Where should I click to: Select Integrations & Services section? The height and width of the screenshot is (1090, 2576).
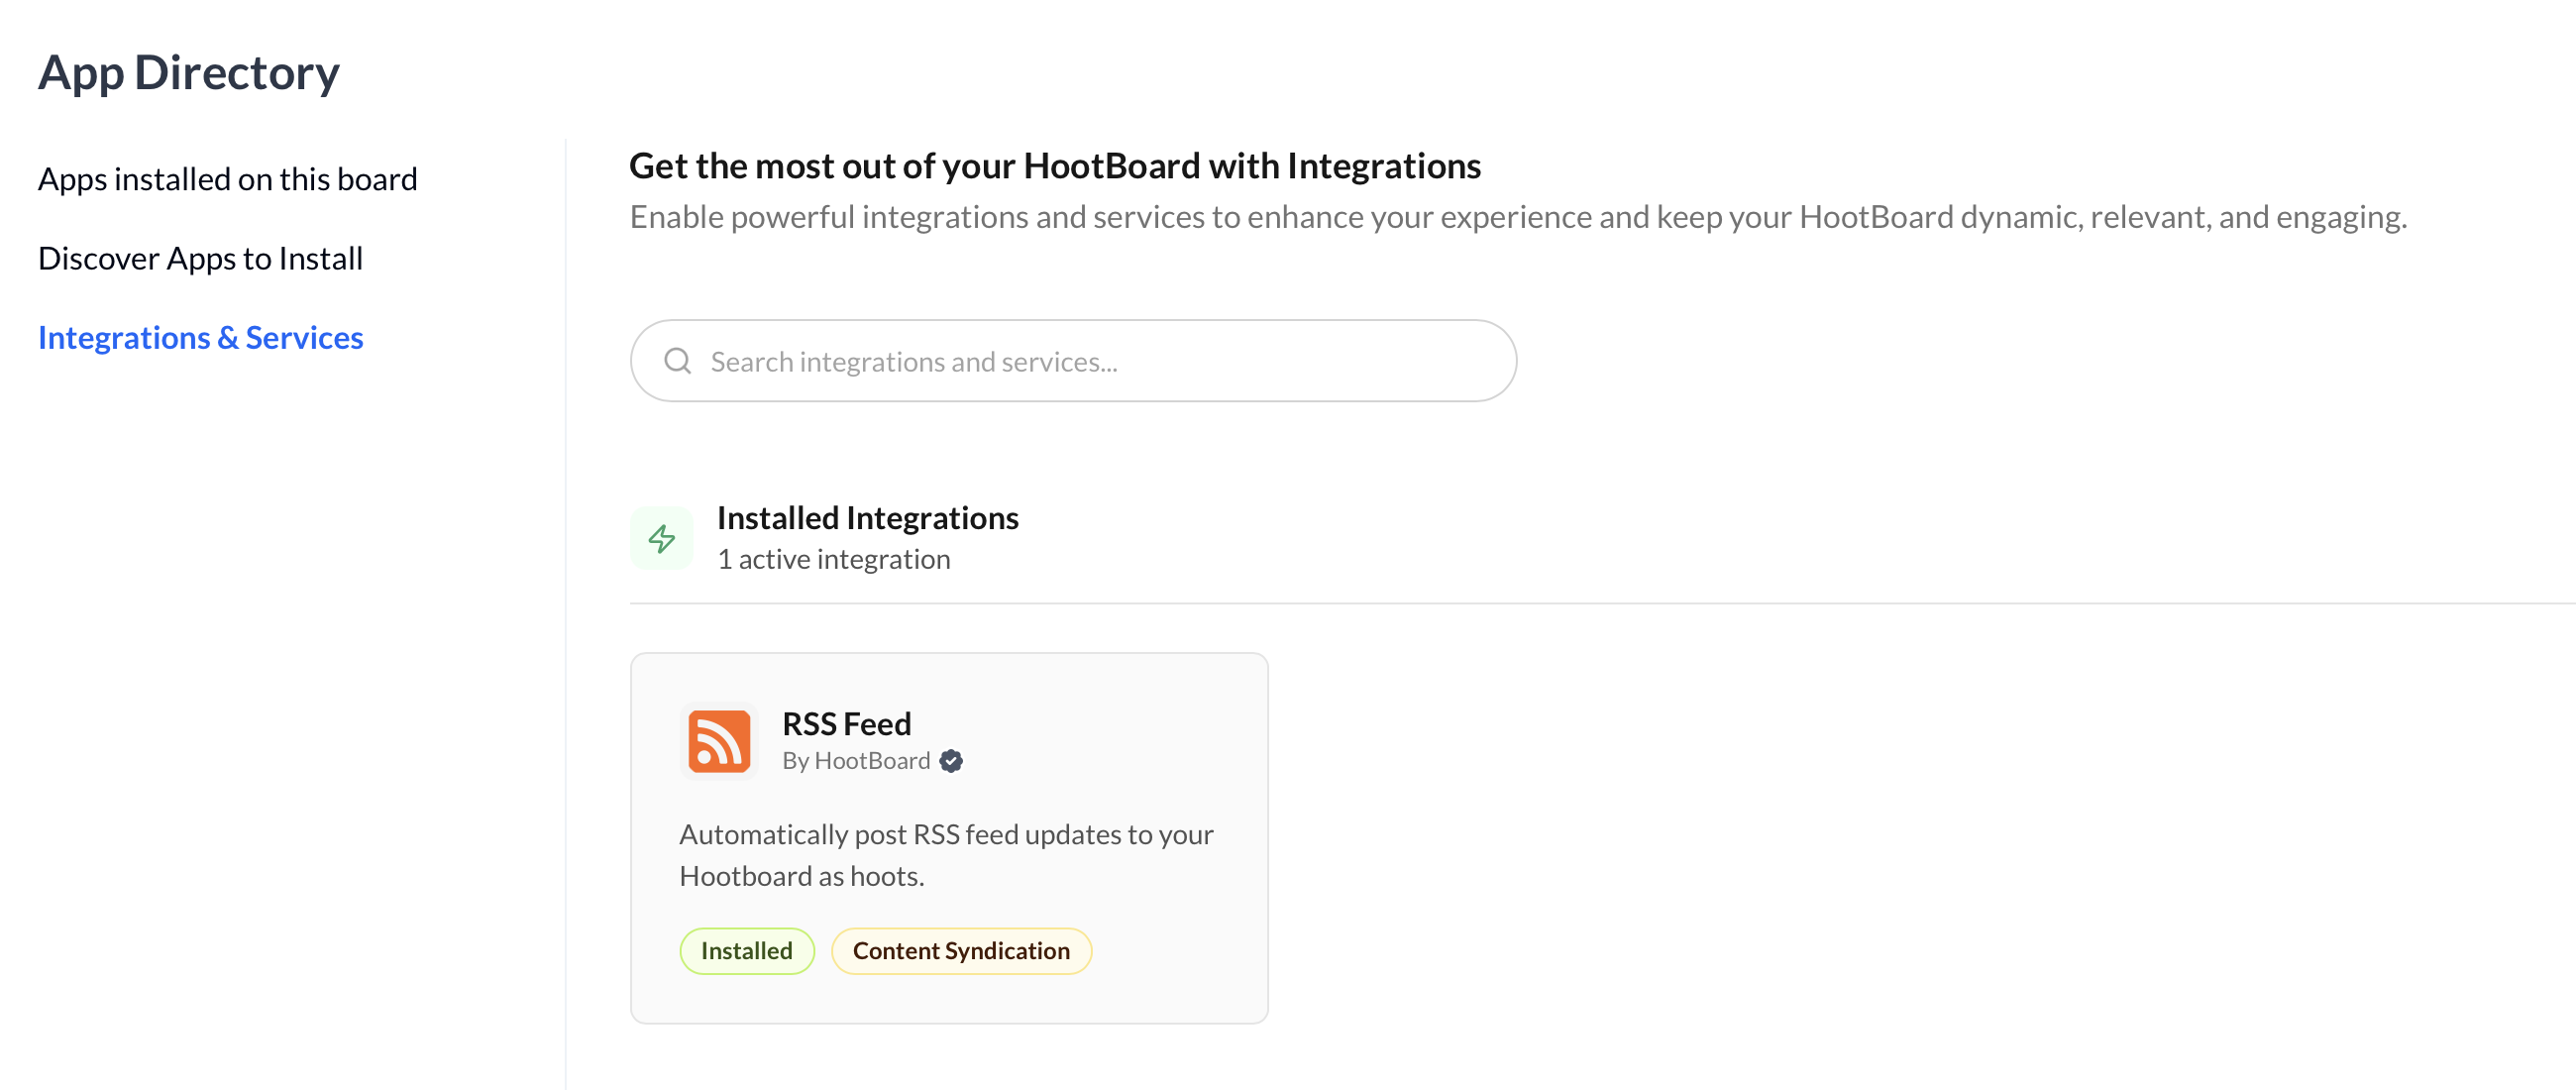pos(200,338)
